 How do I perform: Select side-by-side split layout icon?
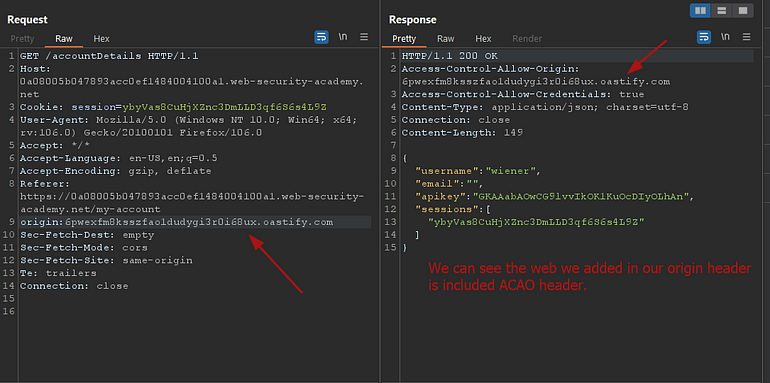tap(701, 10)
